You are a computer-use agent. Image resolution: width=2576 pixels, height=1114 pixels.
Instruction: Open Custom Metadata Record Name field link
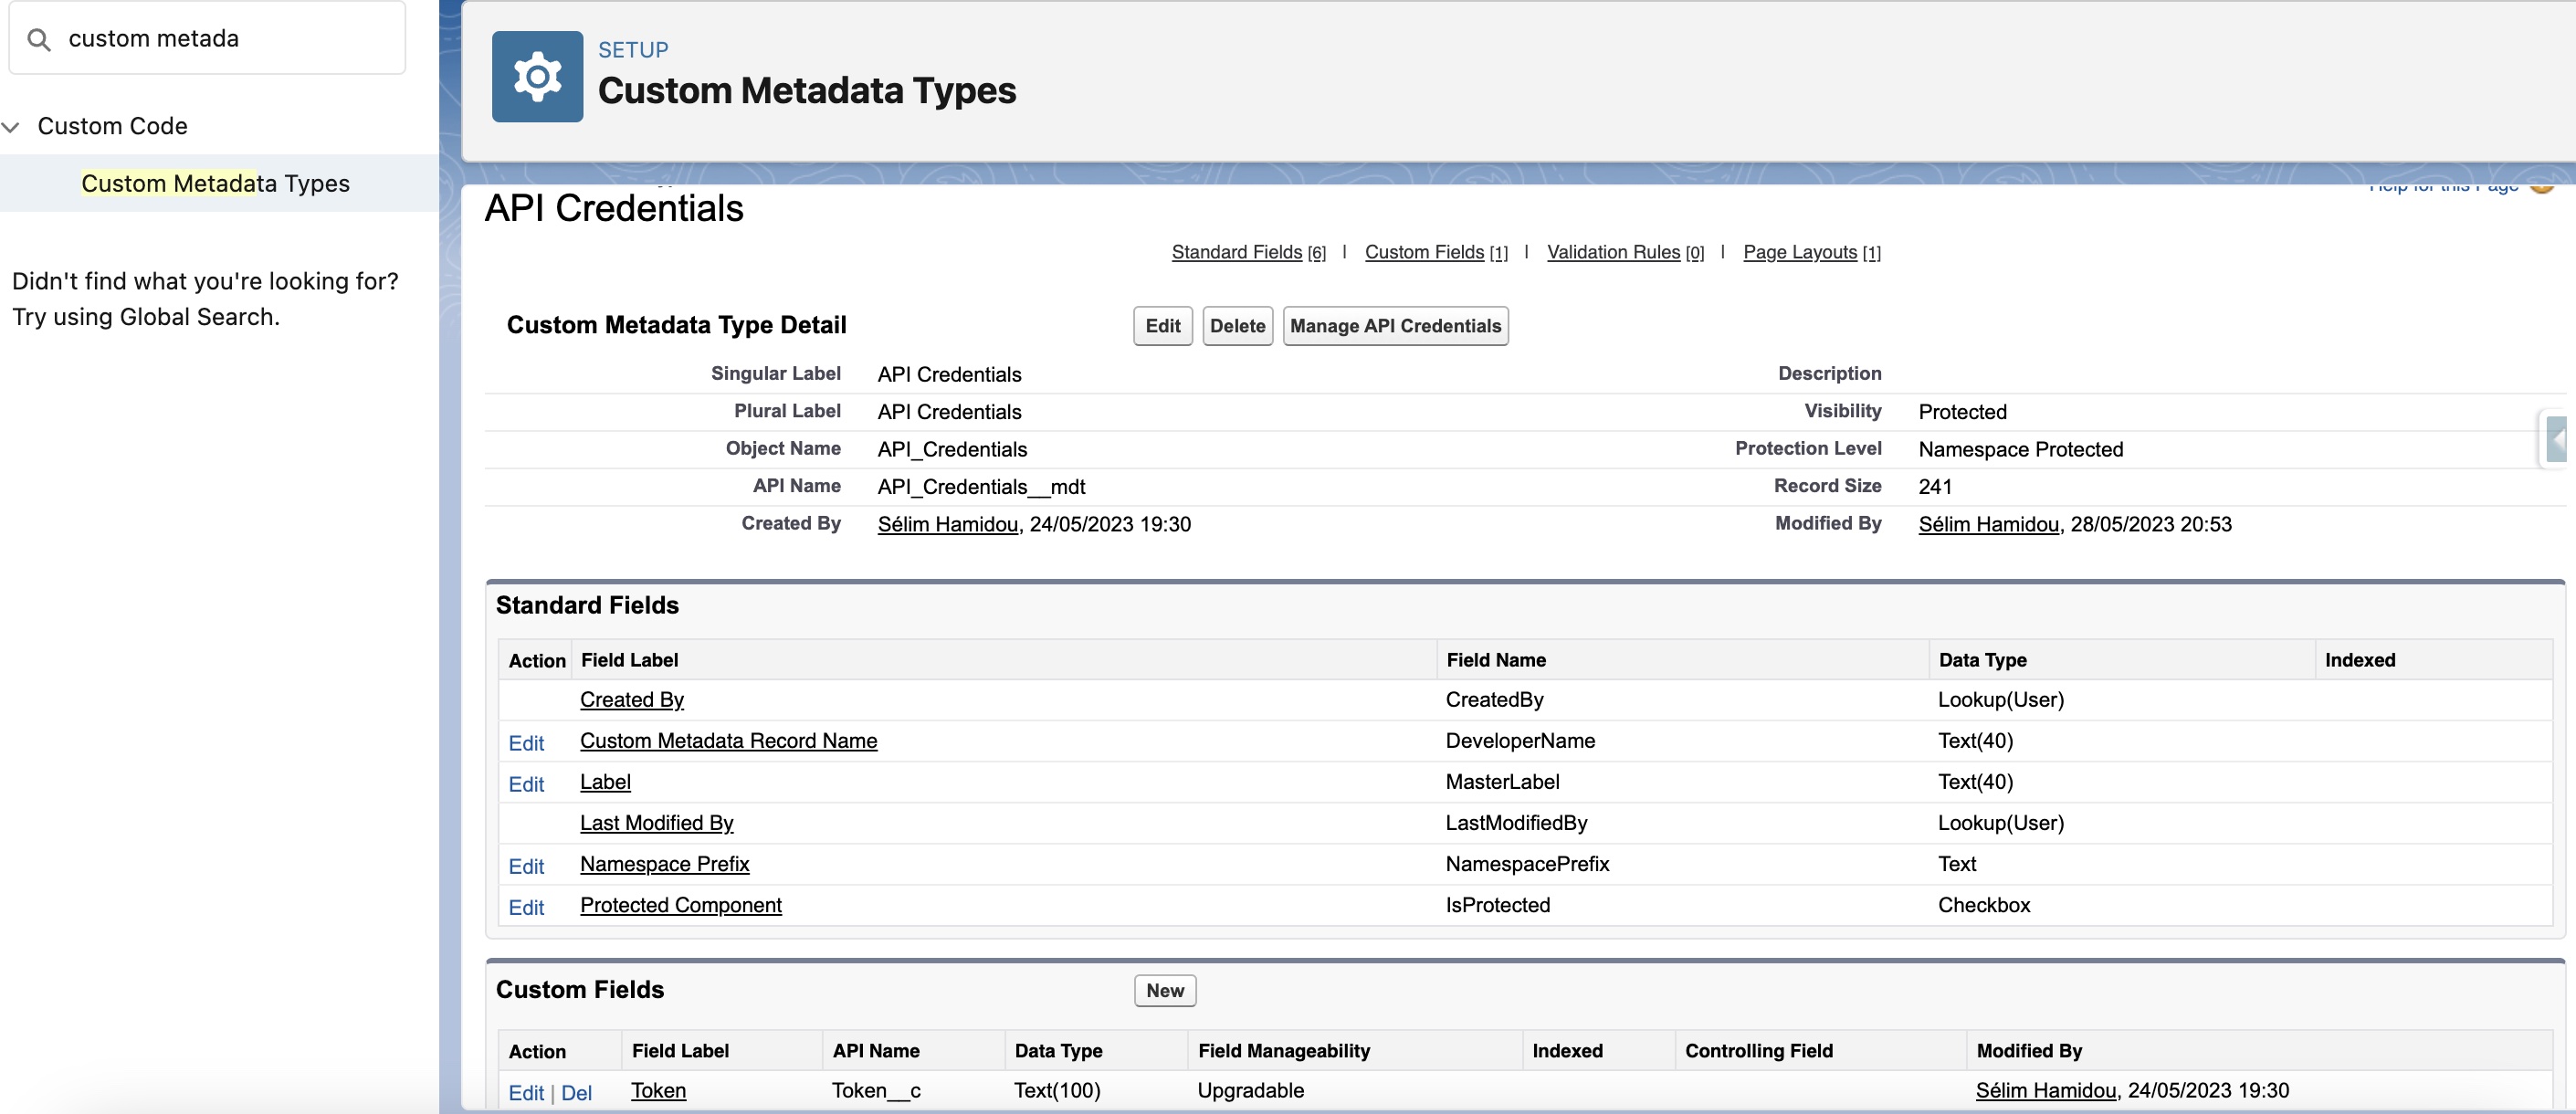pos(728,741)
